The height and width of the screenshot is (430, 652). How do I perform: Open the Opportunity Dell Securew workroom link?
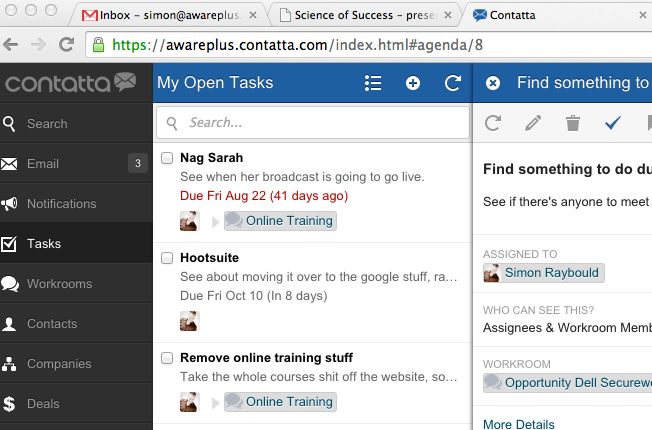pos(575,382)
